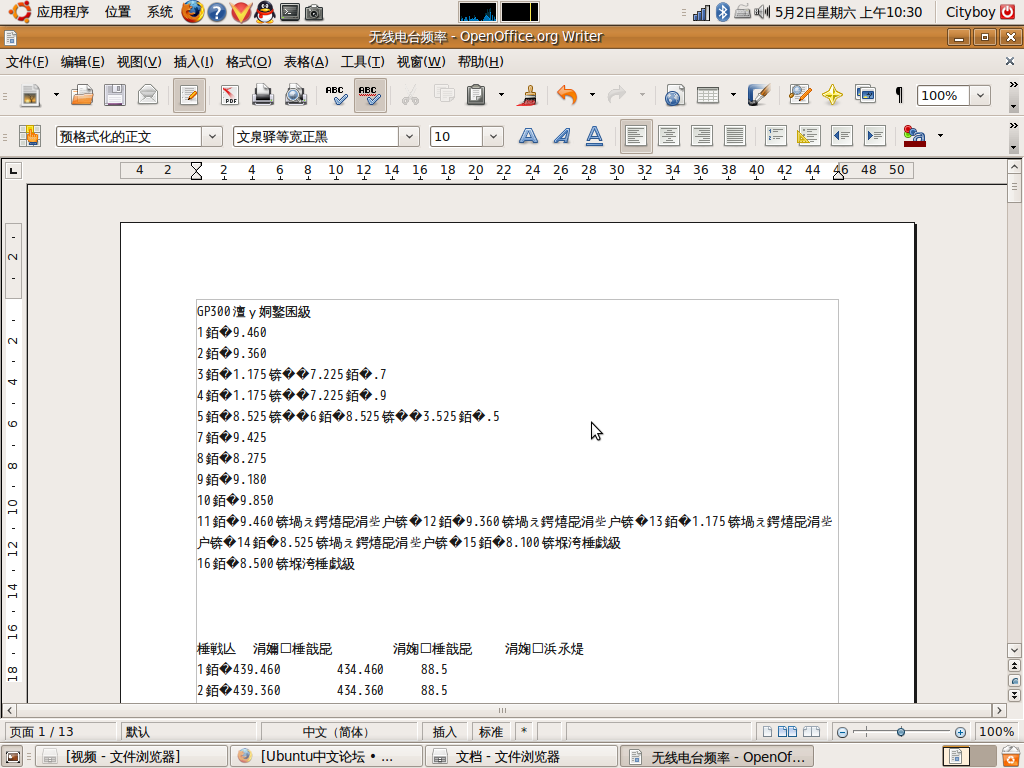Image resolution: width=1024 pixels, height=768 pixels.
Task: Open a file with the folder icon
Action: pyautogui.click(x=82, y=95)
